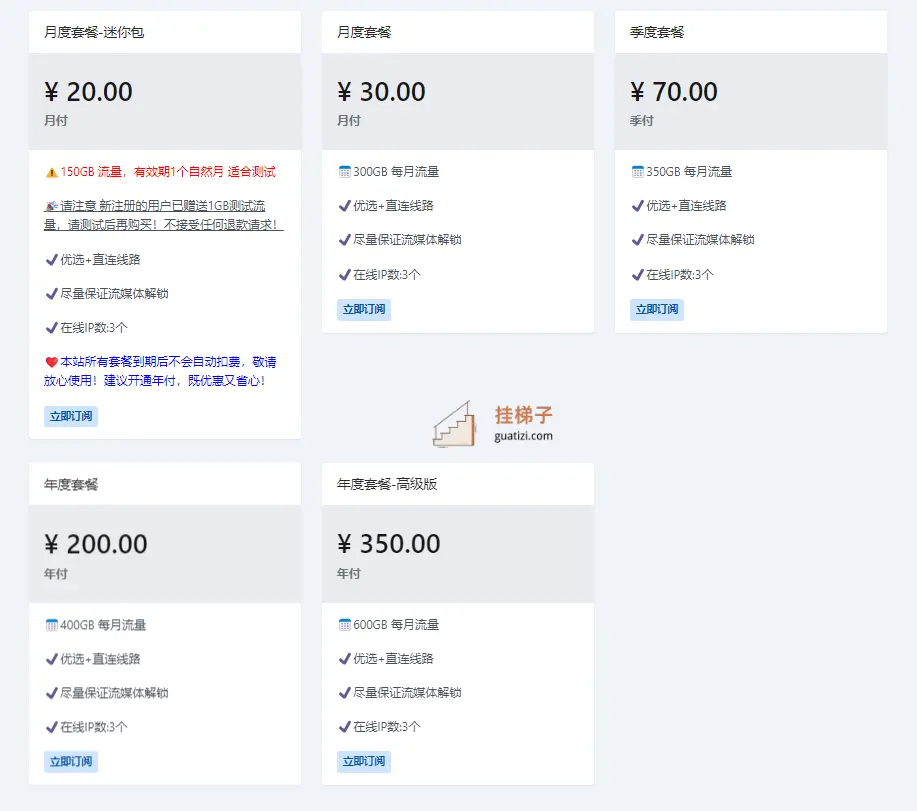Select the 年度套餐-高级版 card title

point(387,484)
